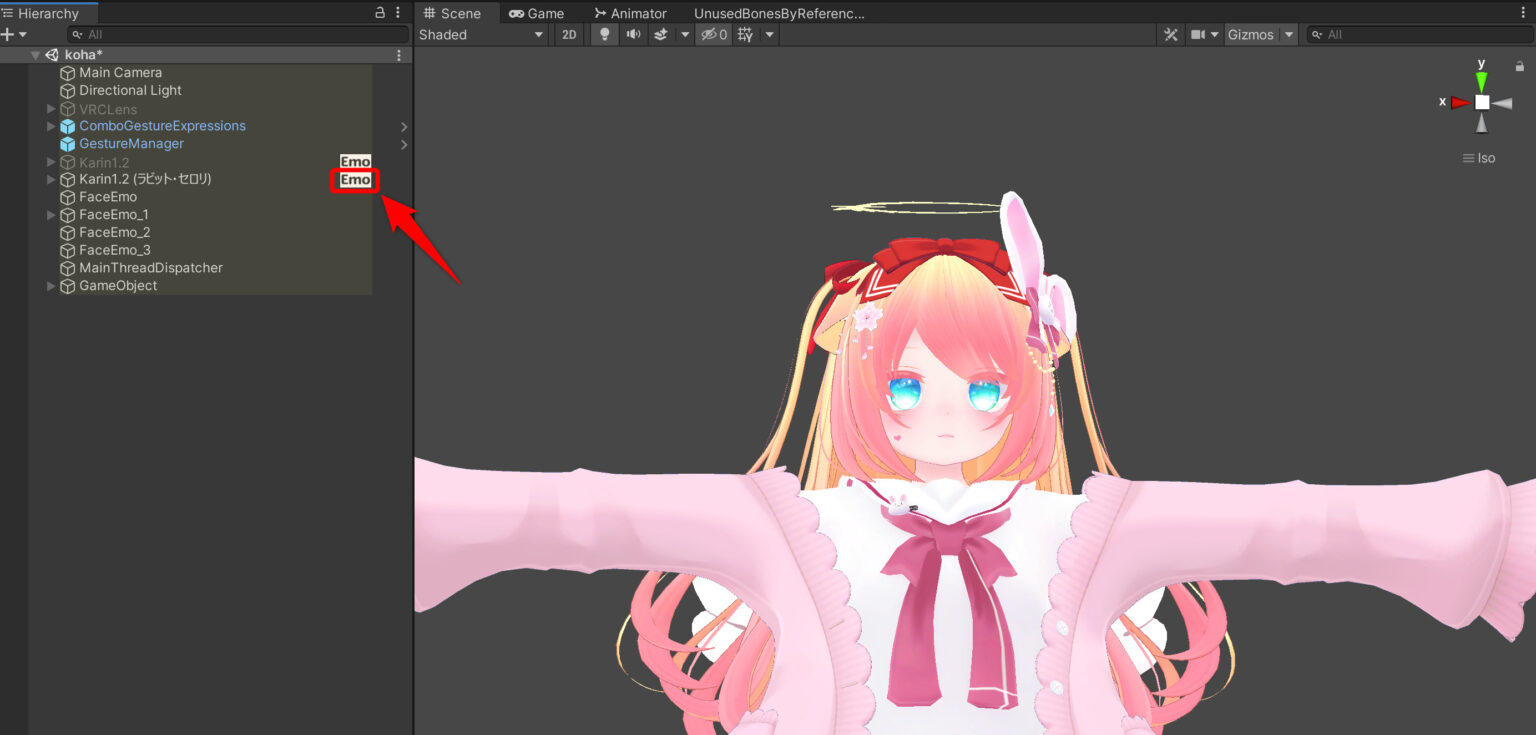Open the Shaded draw mode dropdown
This screenshot has height=735, width=1536.
[x=480, y=34]
